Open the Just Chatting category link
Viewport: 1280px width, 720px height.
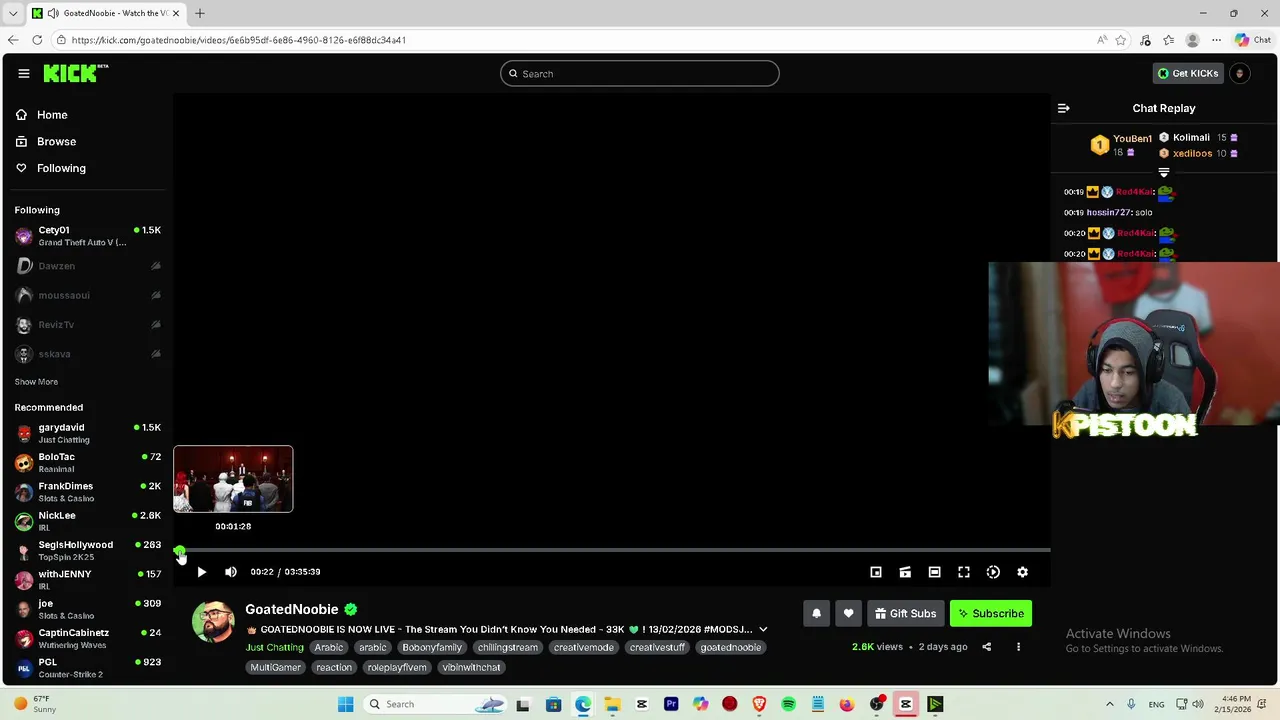pos(275,647)
